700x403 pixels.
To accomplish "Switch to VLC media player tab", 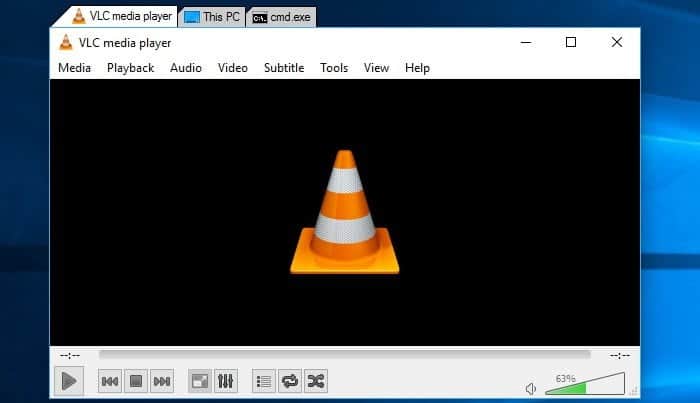I will (121, 17).
